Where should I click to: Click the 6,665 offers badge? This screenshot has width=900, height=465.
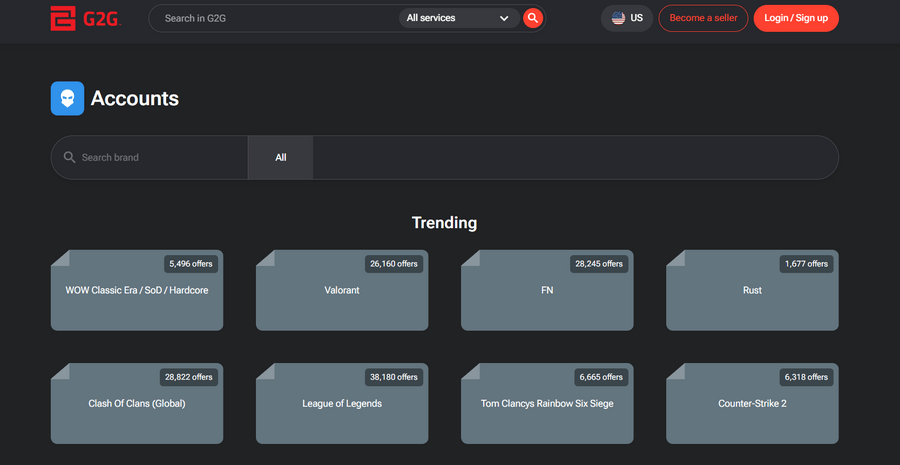coord(601,377)
